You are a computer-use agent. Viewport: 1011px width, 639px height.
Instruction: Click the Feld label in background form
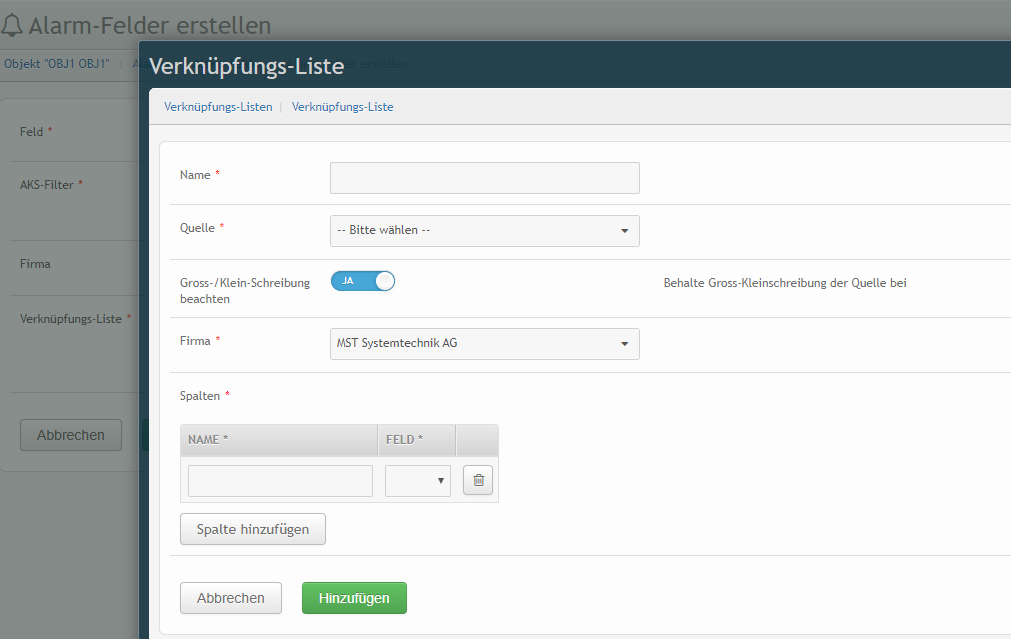[32, 132]
